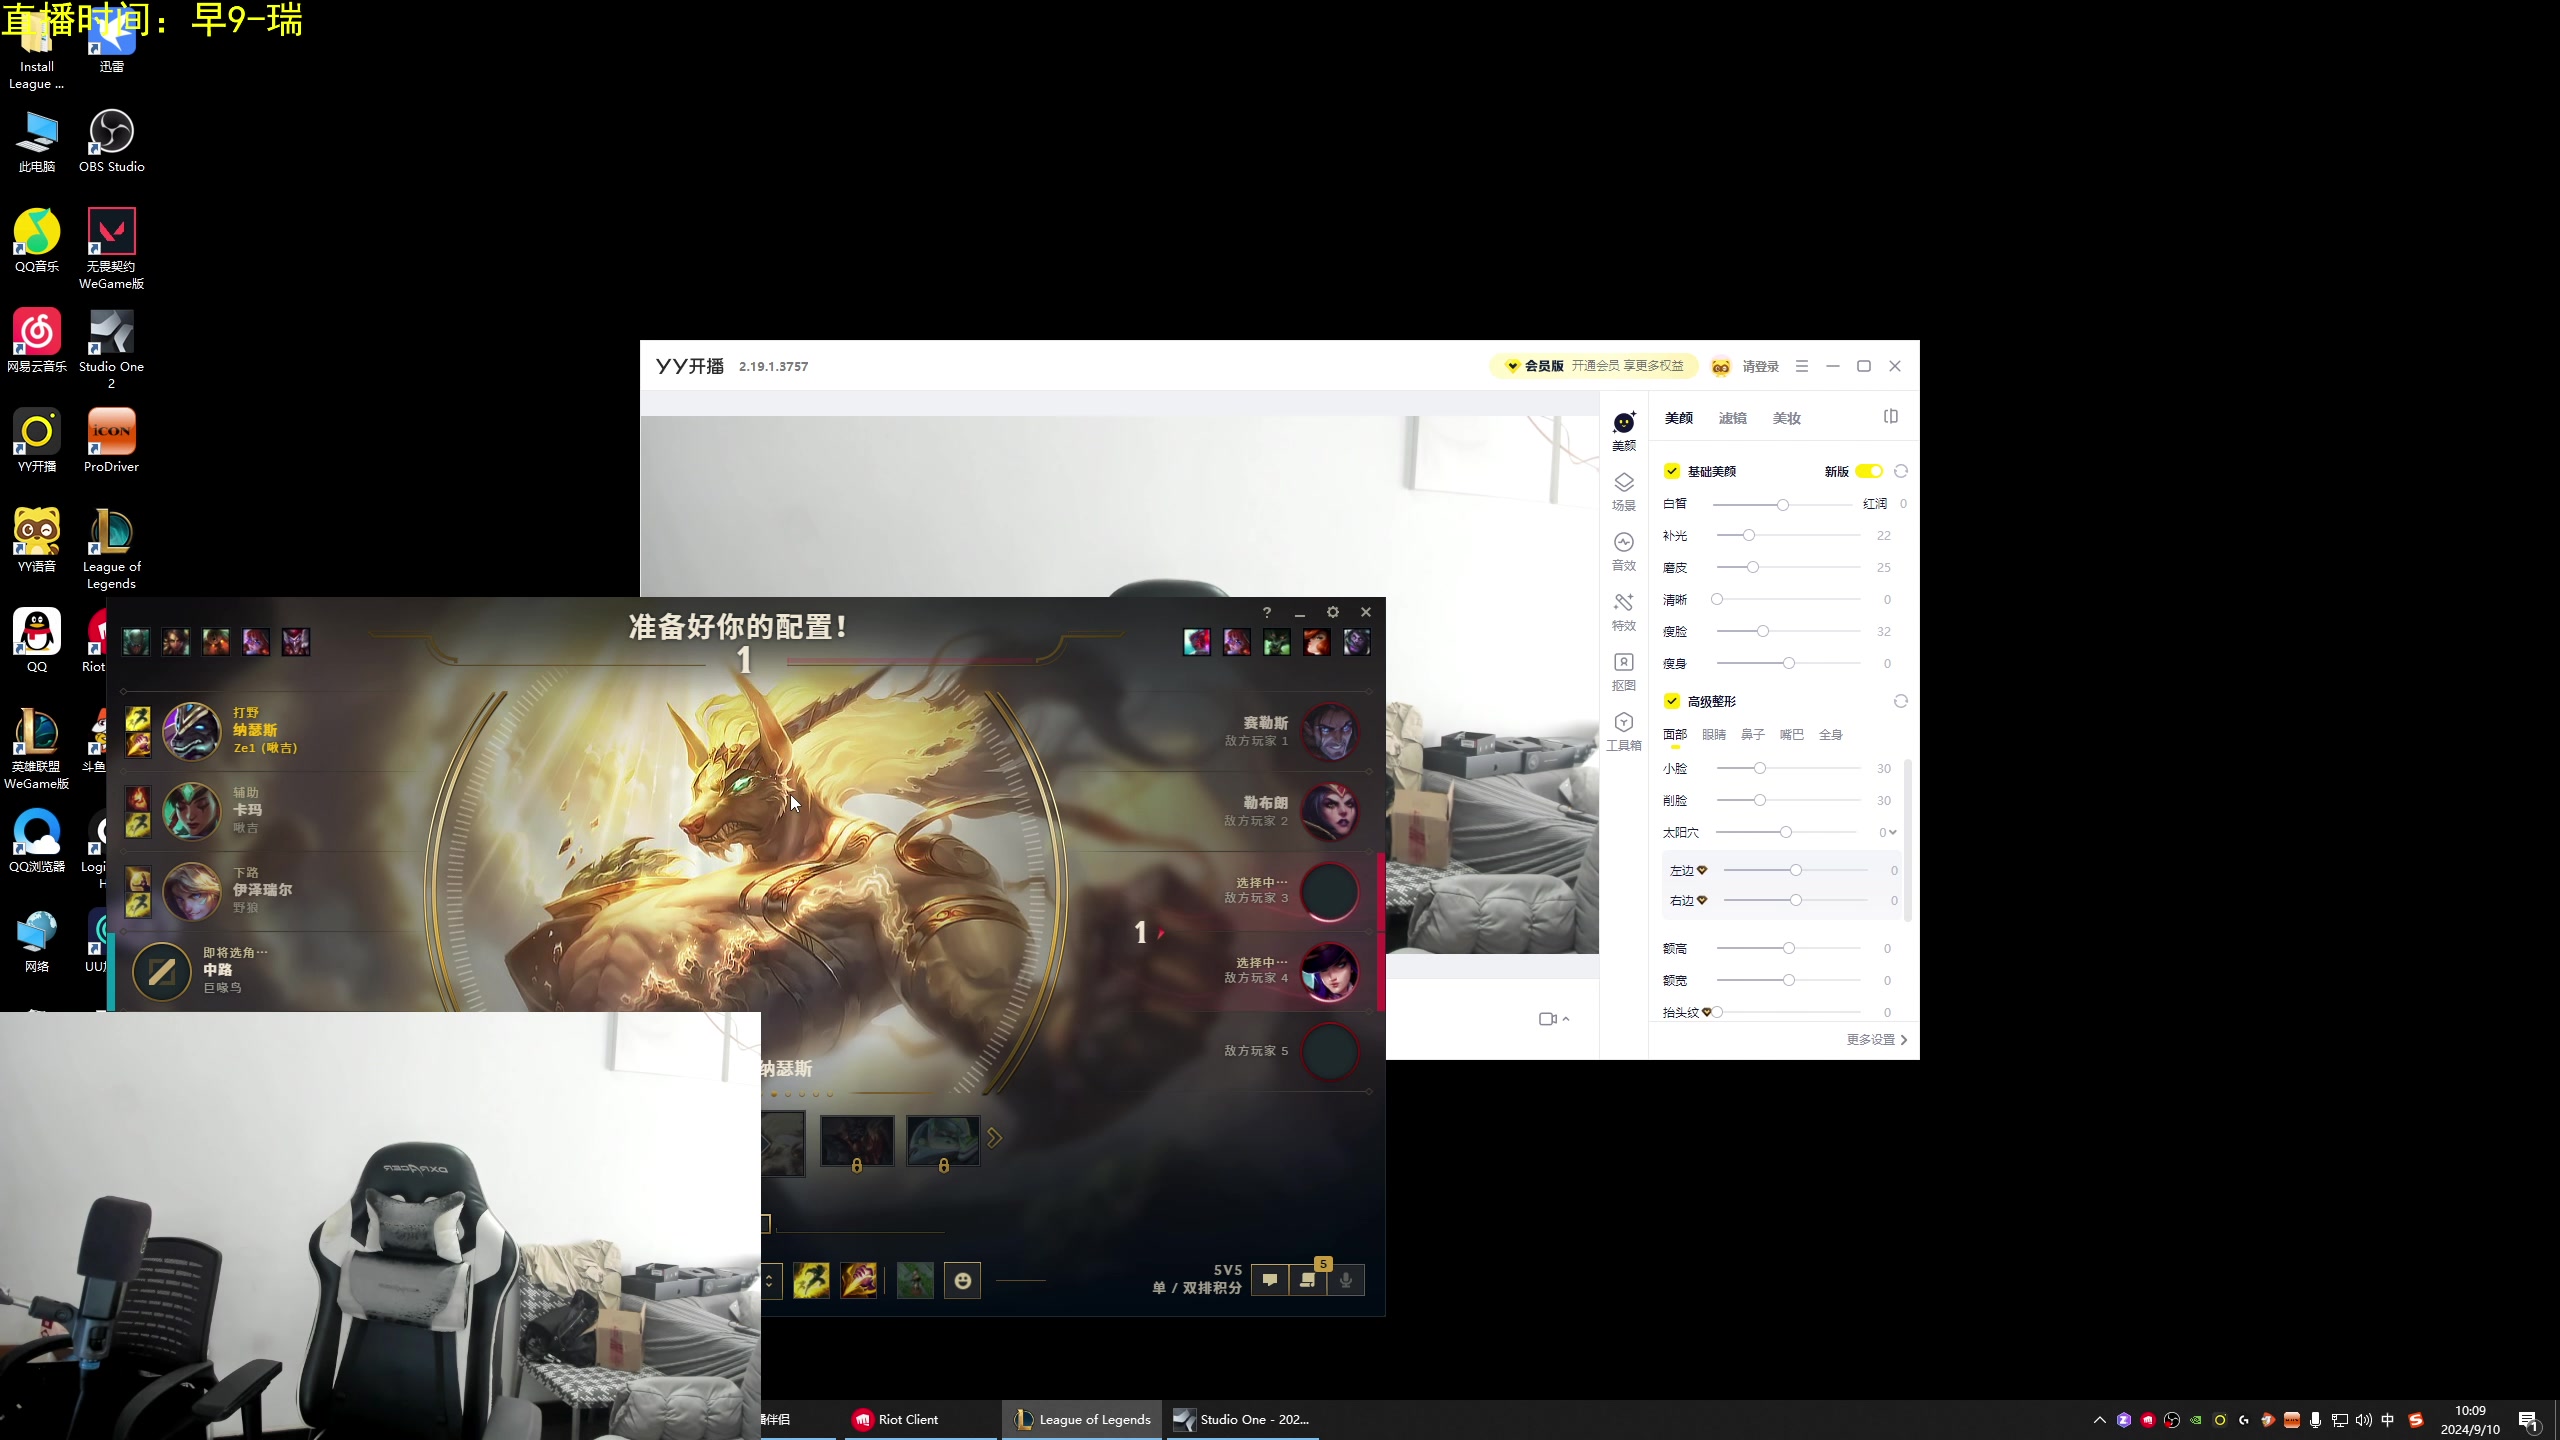The width and height of the screenshot is (2560, 1440).
Task: Switch to the 全身 full body sub-tab
Action: (x=1831, y=734)
